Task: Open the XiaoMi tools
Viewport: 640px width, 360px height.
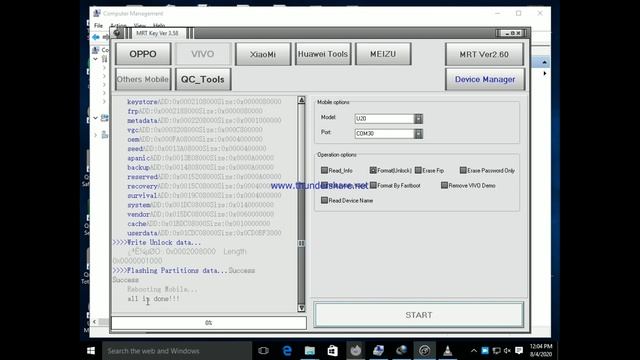Action: pos(263,54)
